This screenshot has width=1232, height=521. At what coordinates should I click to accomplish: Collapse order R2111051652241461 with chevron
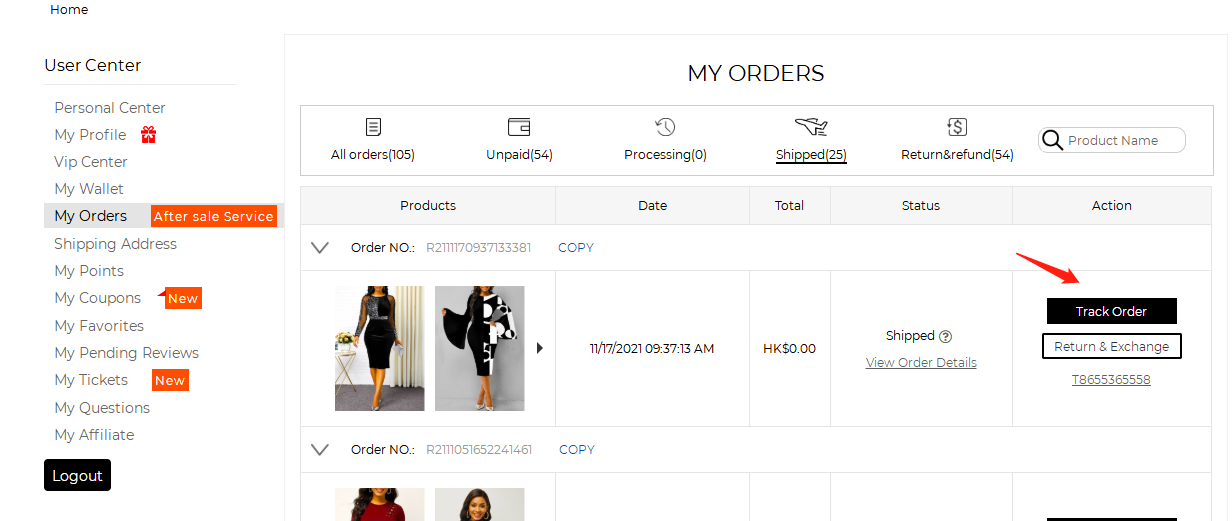(x=320, y=450)
